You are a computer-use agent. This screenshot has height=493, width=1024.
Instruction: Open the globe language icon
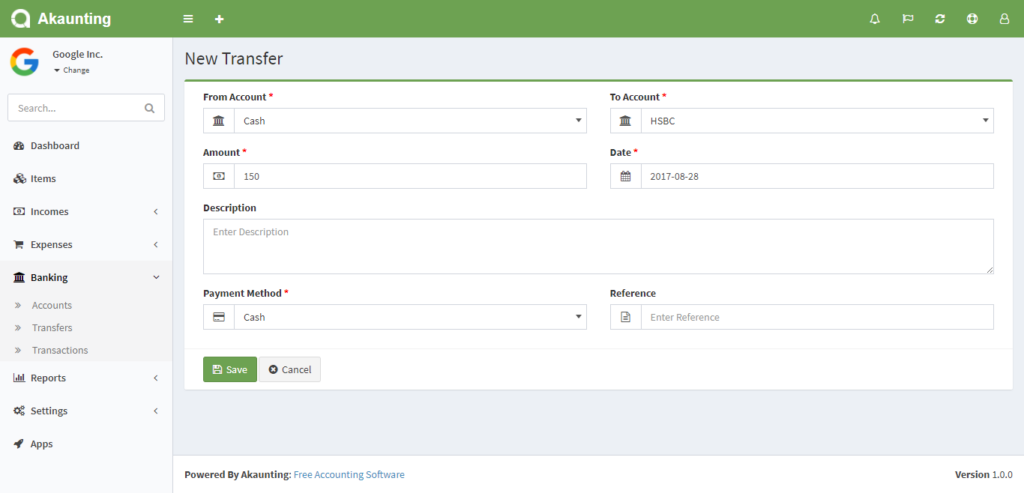(x=972, y=19)
